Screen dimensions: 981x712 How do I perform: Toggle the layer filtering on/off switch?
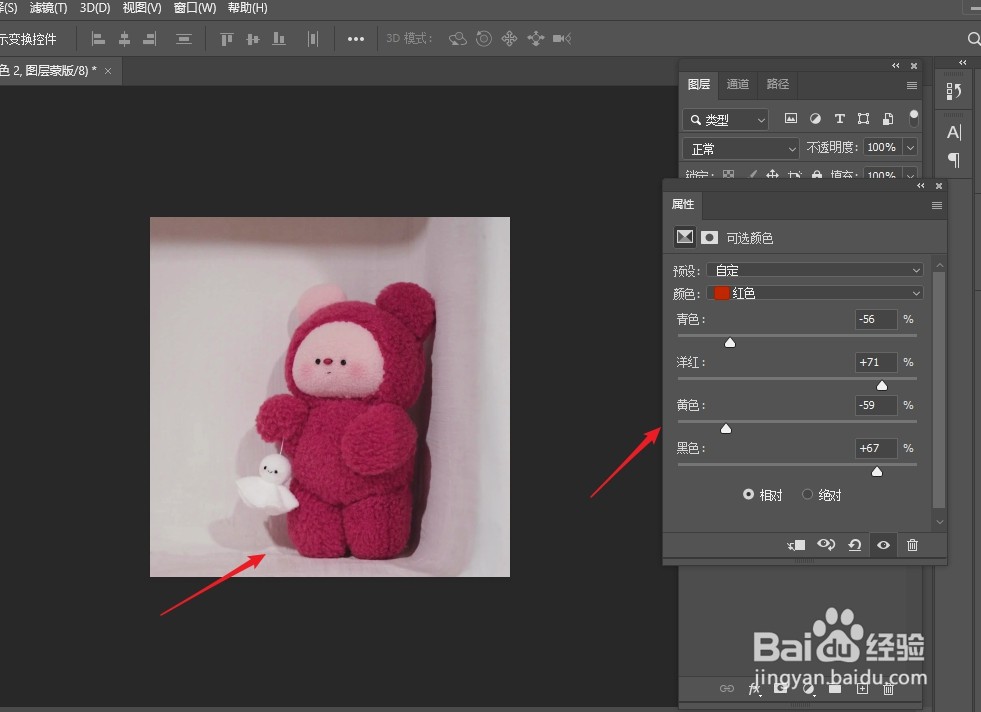point(913,118)
